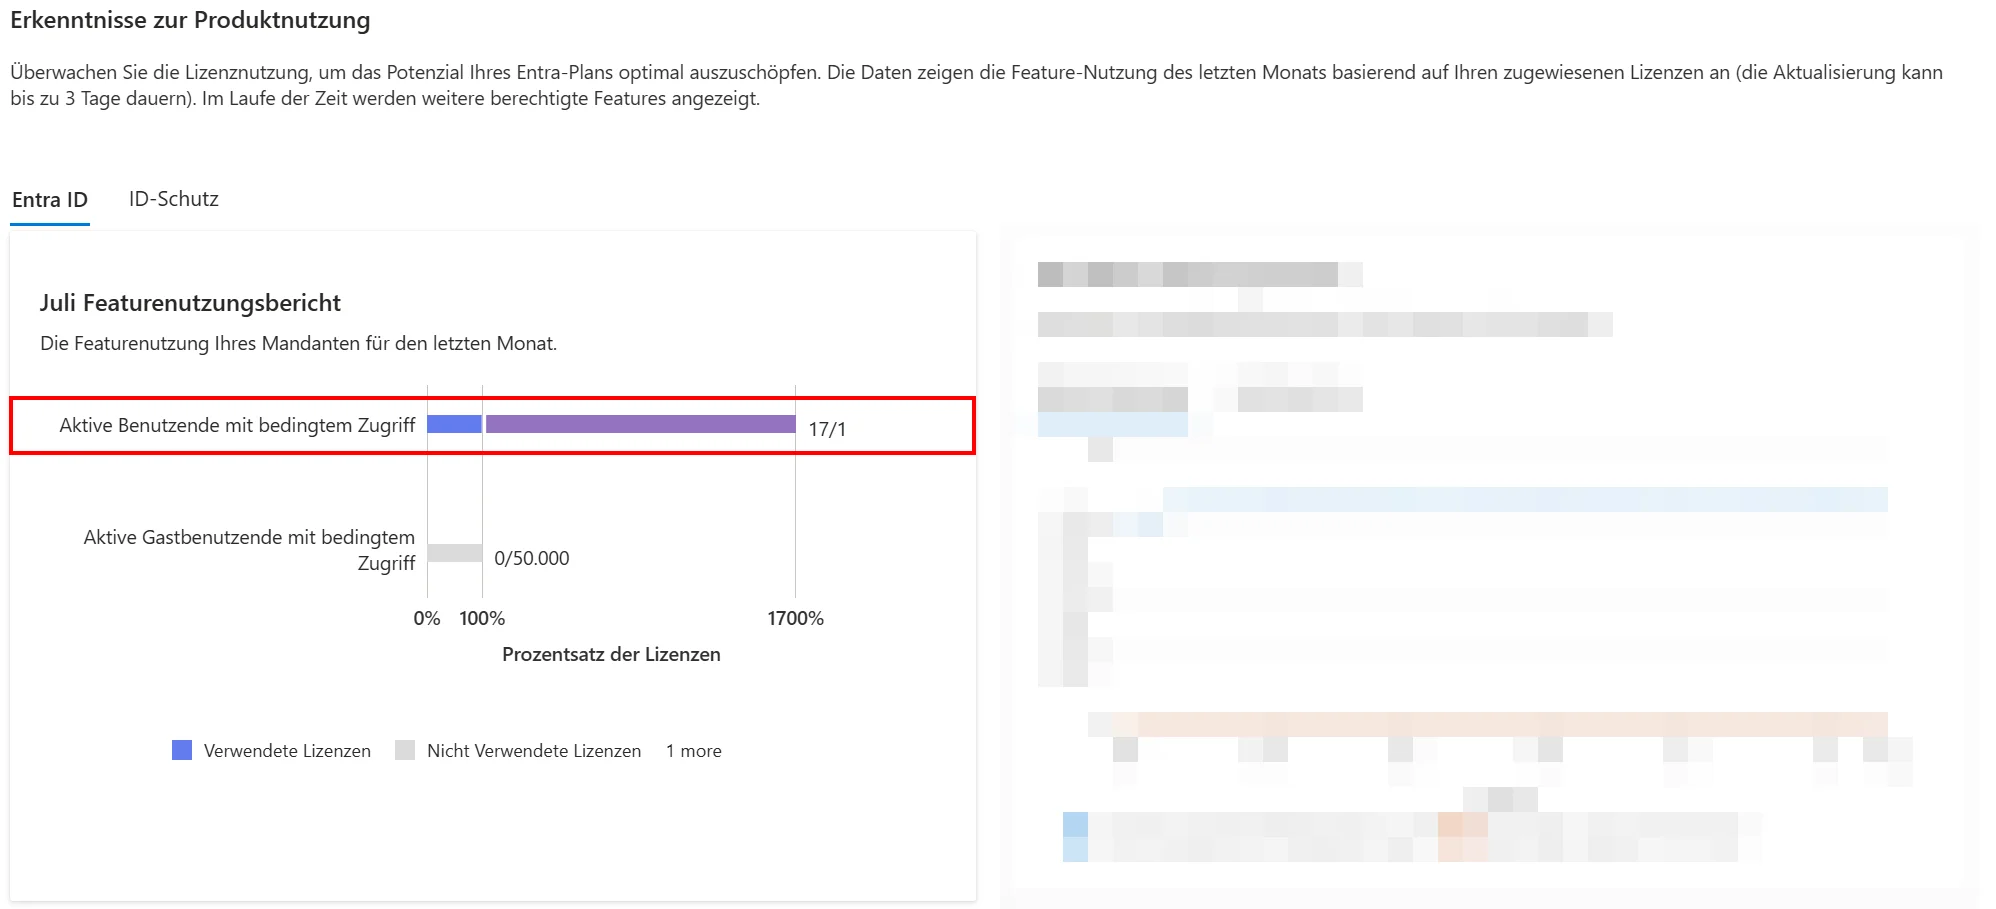Click the 100% axis tick label
The height and width of the screenshot is (909, 1996).
482,618
